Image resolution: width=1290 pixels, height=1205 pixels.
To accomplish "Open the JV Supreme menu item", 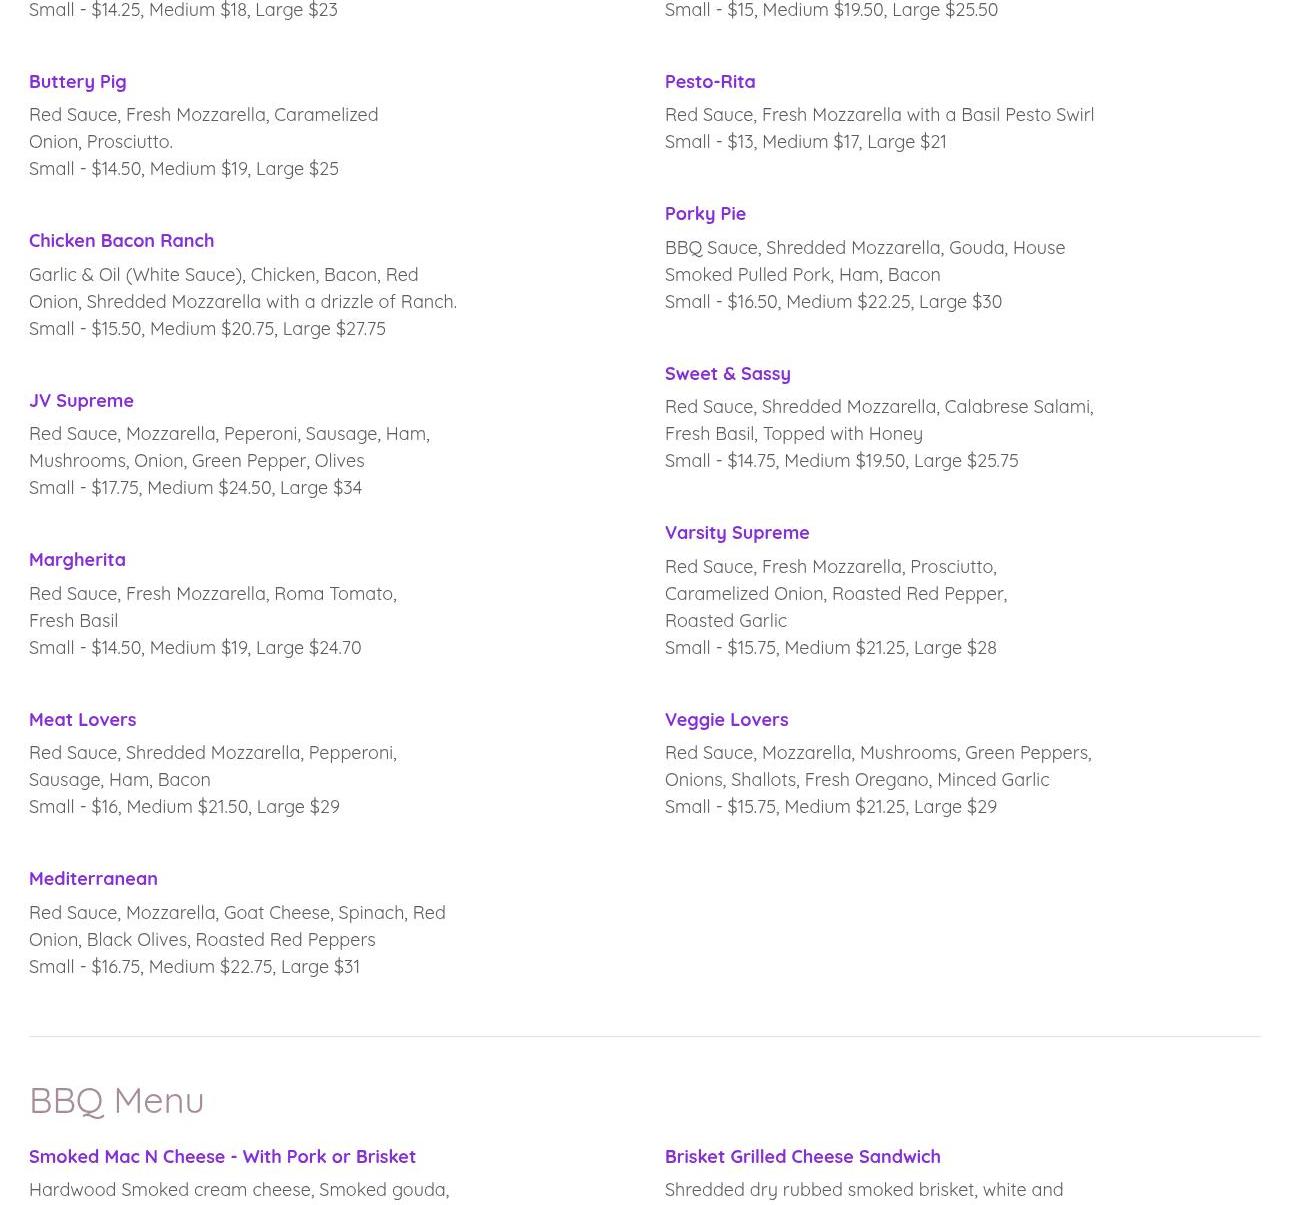I will [81, 400].
